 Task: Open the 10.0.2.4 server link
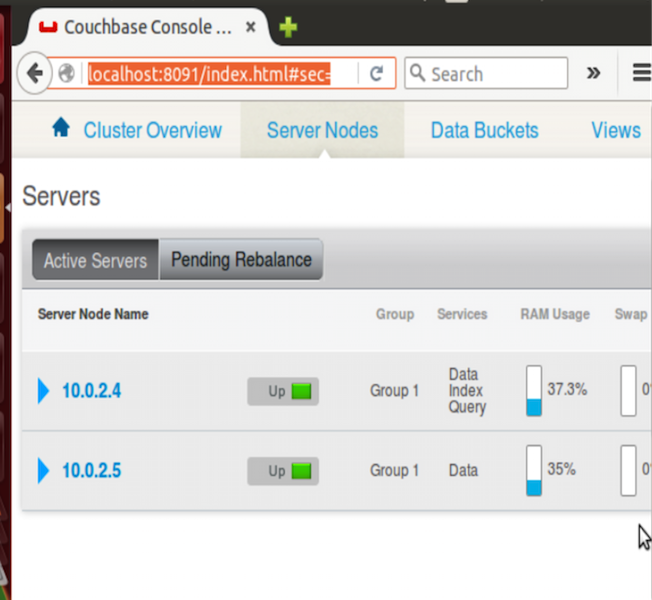click(x=91, y=391)
